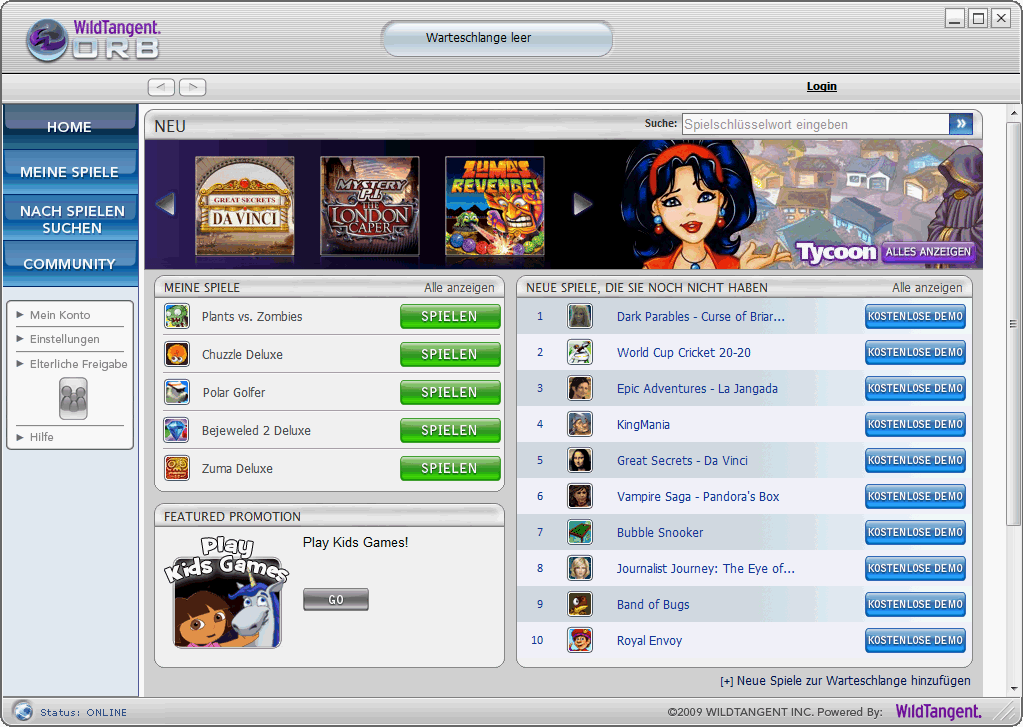This screenshot has width=1023, height=727.
Task: Play Bejeweled 2 Deluxe with SPIELEN button
Action: [x=450, y=430]
